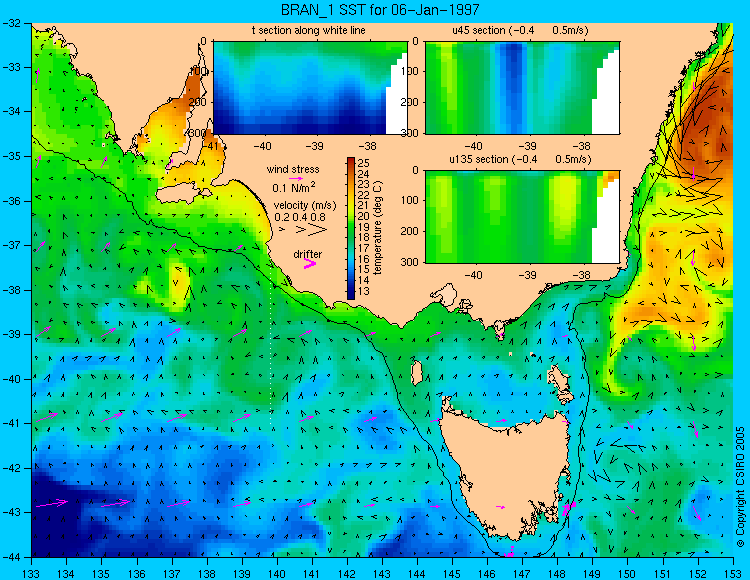Click the title 'BRAN_1 SST for 06-Jan-1997'
This screenshot has height=580, width=750.
(x=379, y=9)
